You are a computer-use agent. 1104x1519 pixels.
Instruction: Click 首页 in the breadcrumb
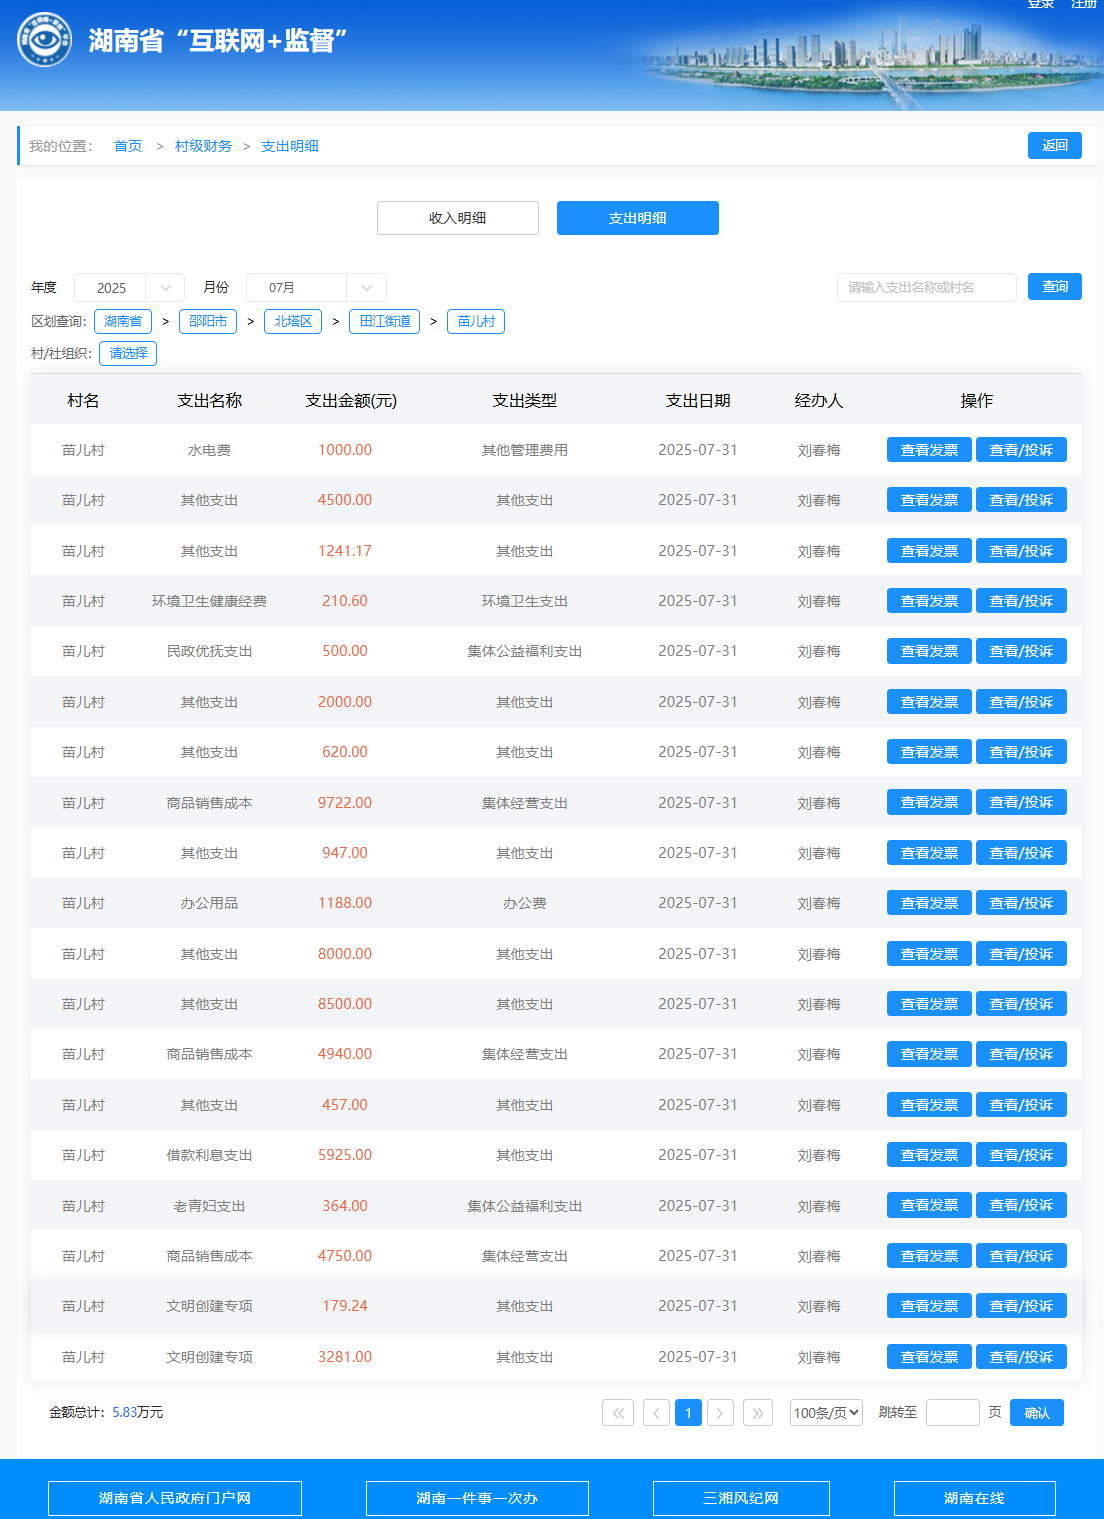128,146
